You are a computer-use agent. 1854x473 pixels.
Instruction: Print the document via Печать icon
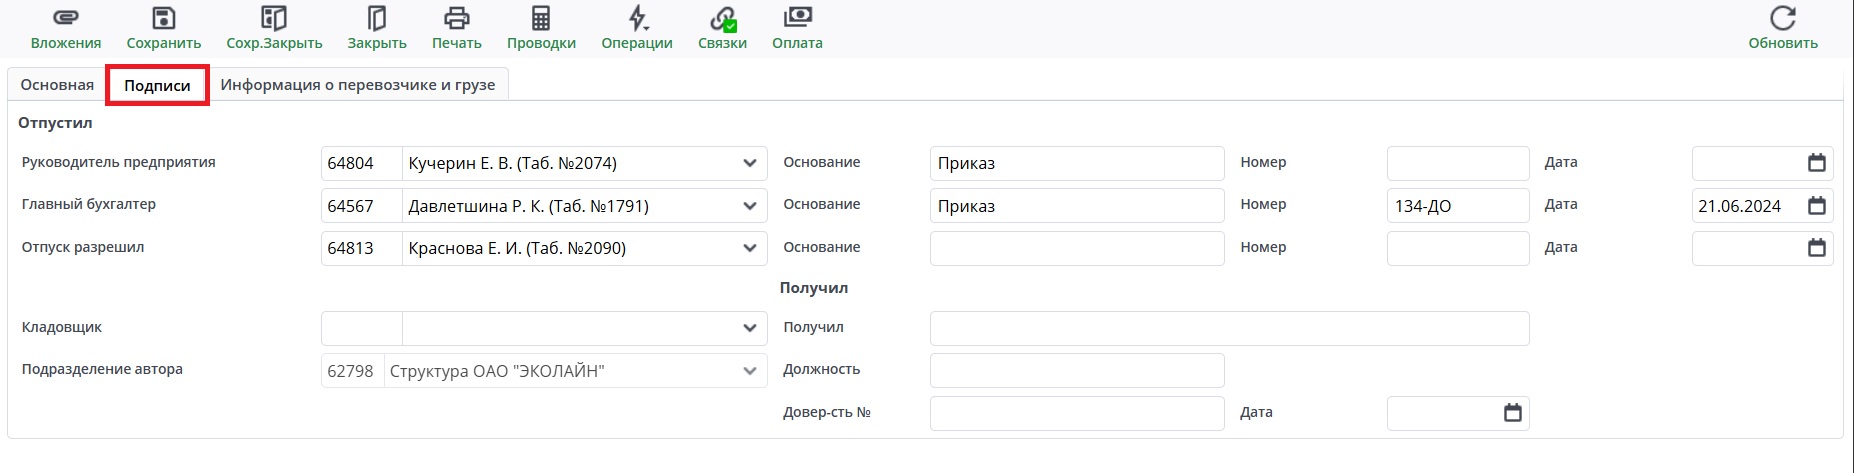coord(456,19)
